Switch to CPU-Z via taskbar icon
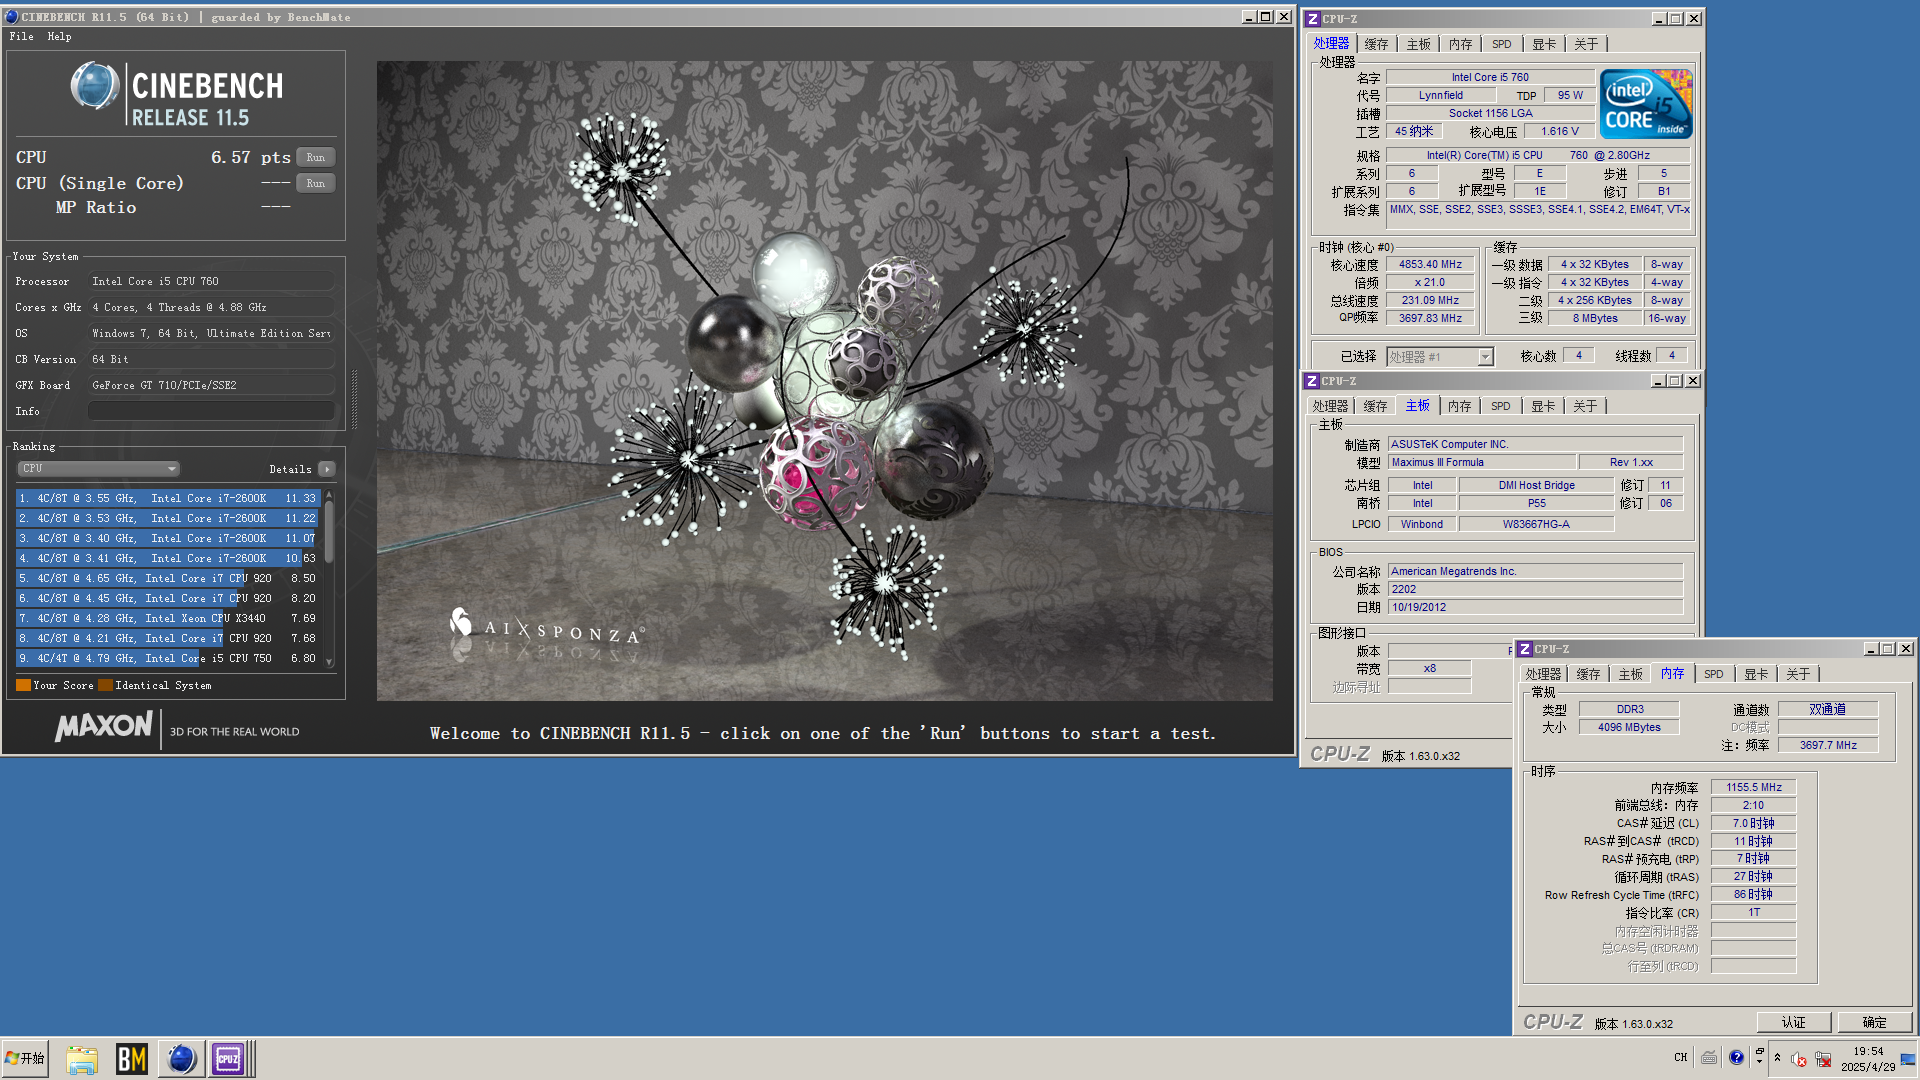The image size is (1920, 1080). [x=229, y=1059]
